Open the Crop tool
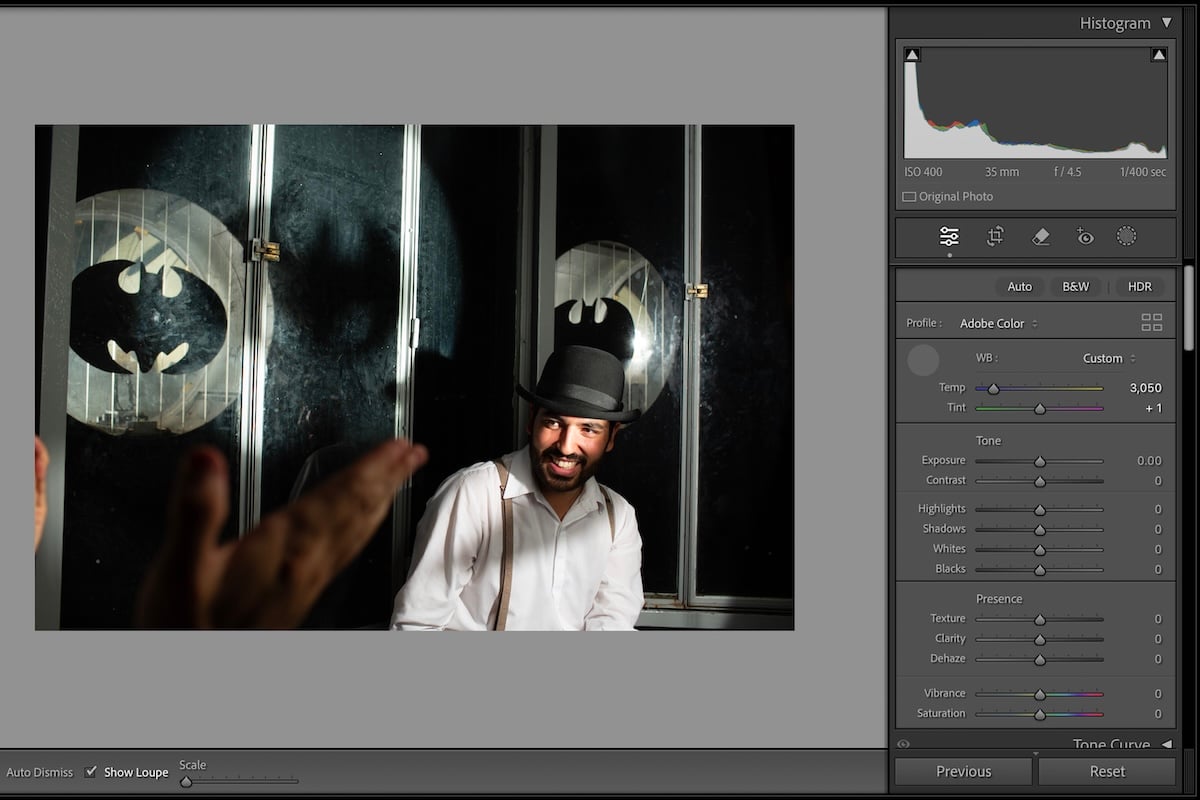 (995, 237)
